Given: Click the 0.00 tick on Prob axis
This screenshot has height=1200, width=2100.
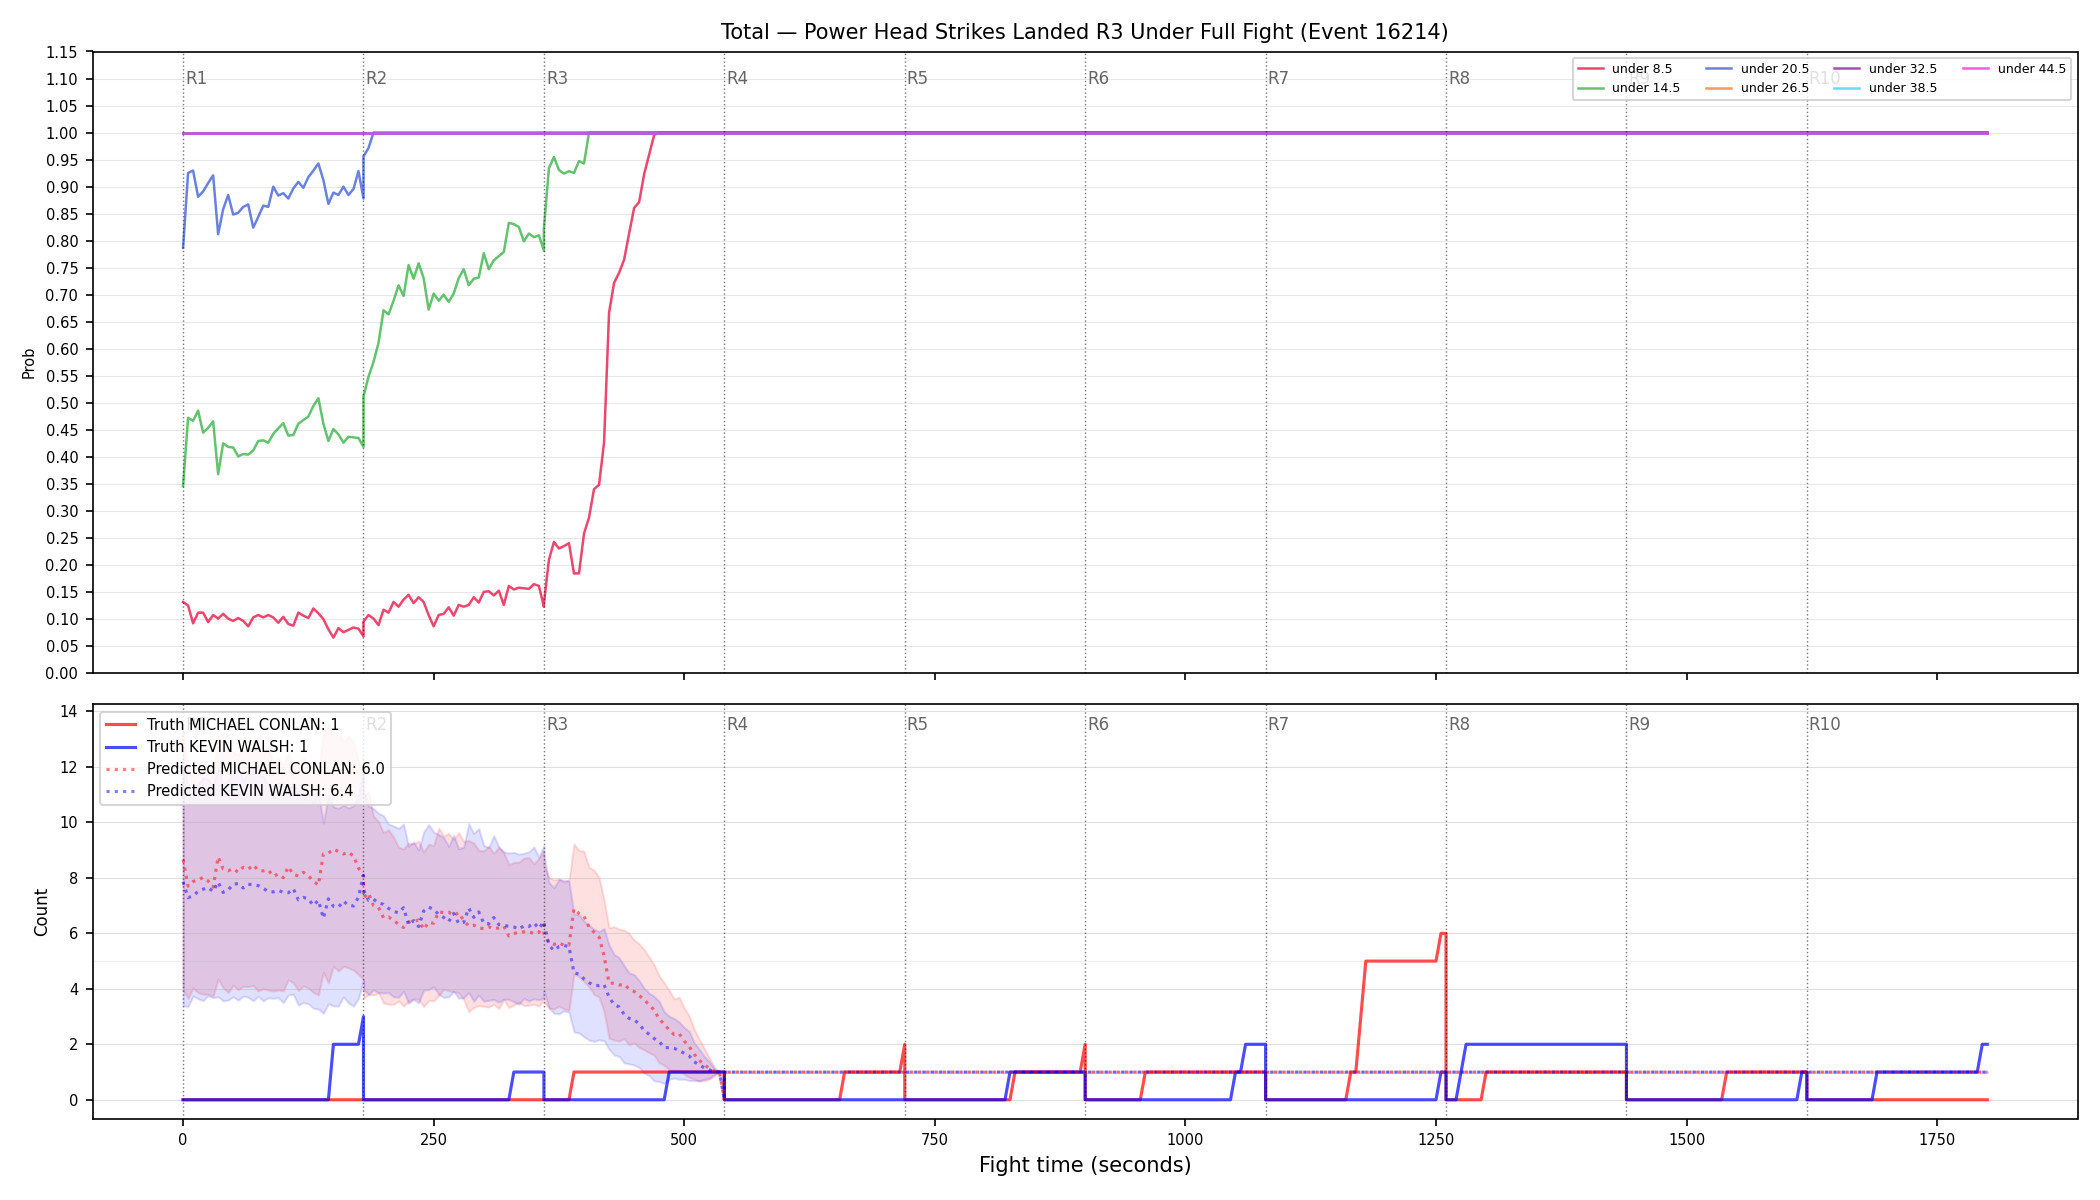Looking at the screenshot, I should click(x=62, y=674).
